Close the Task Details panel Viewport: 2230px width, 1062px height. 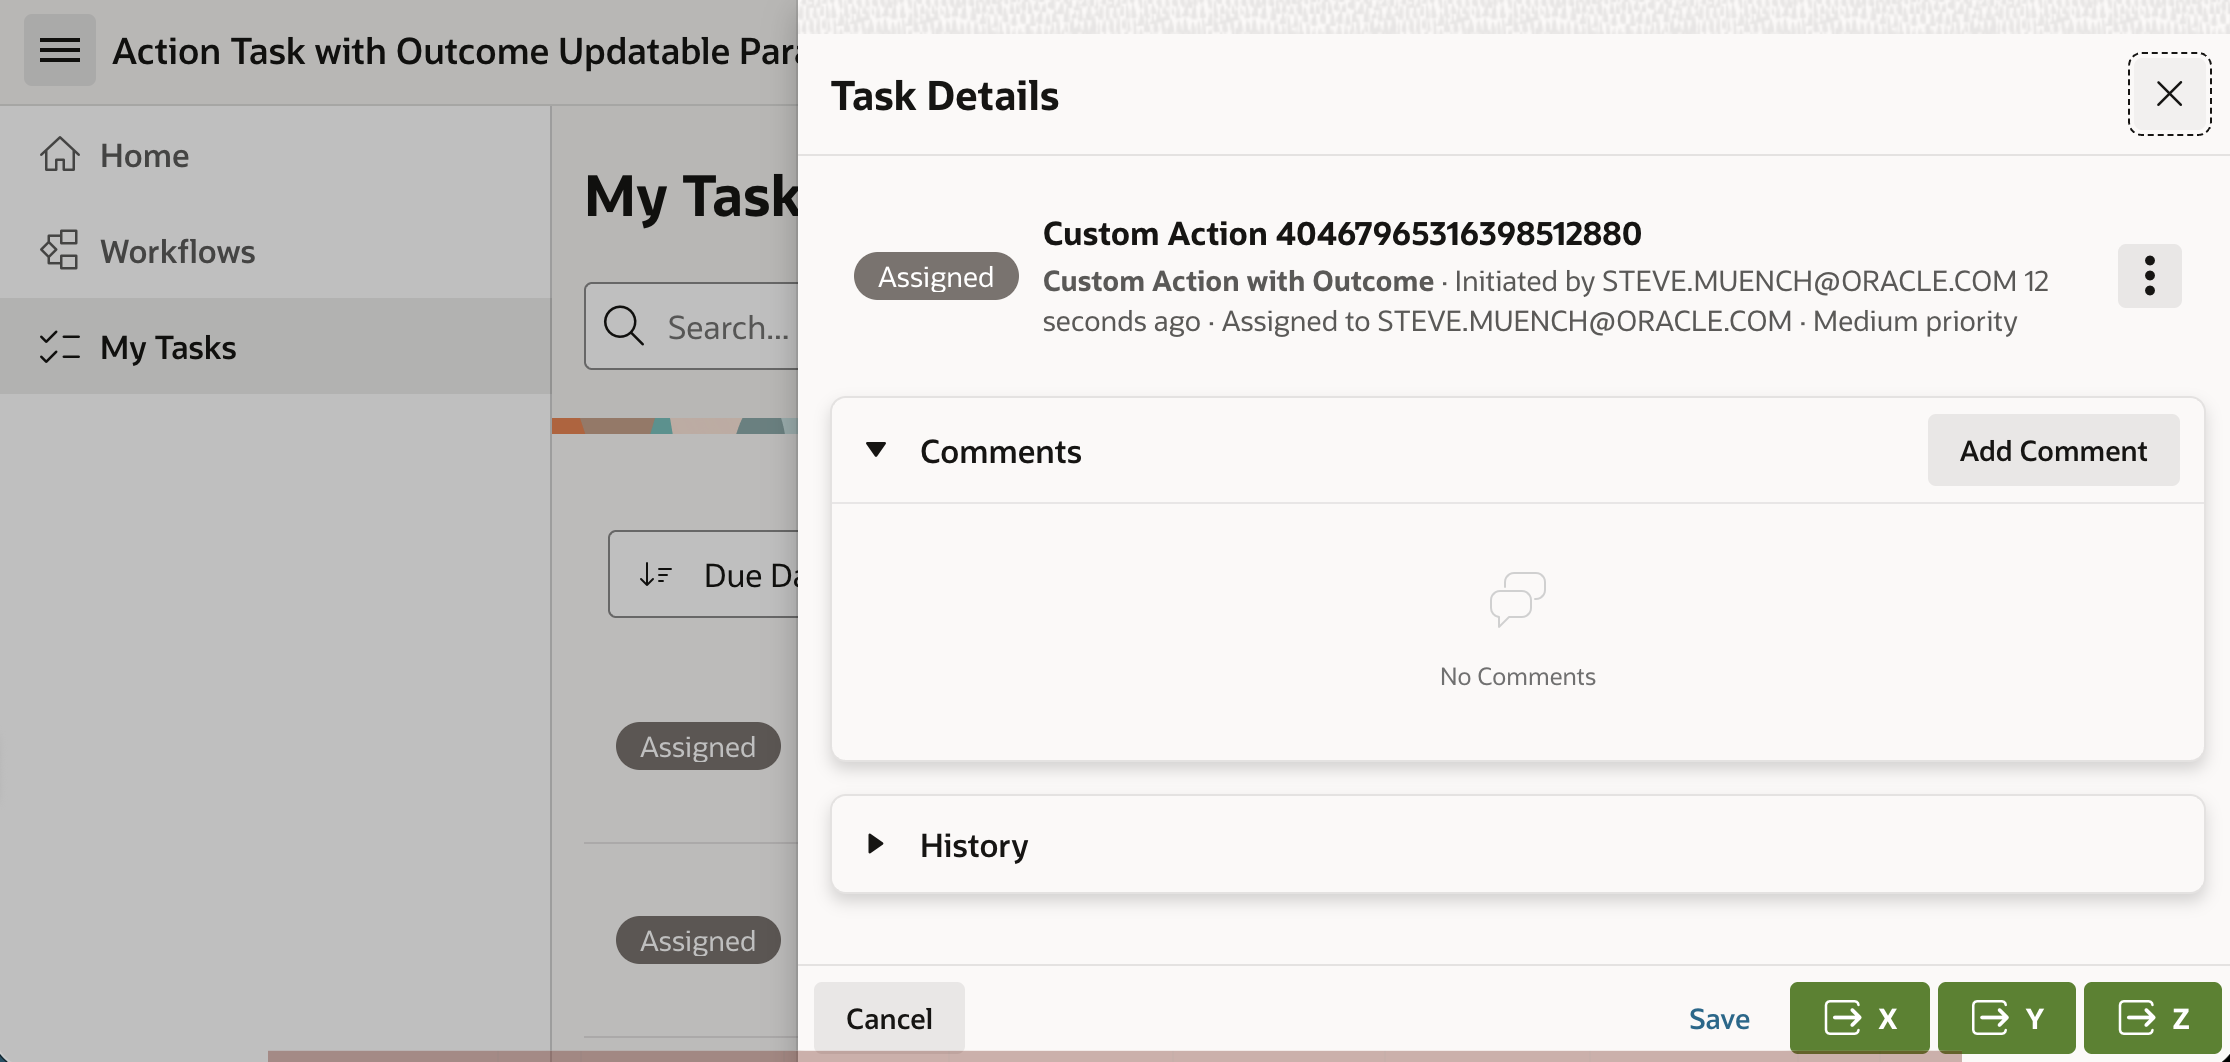(2169, 94)
